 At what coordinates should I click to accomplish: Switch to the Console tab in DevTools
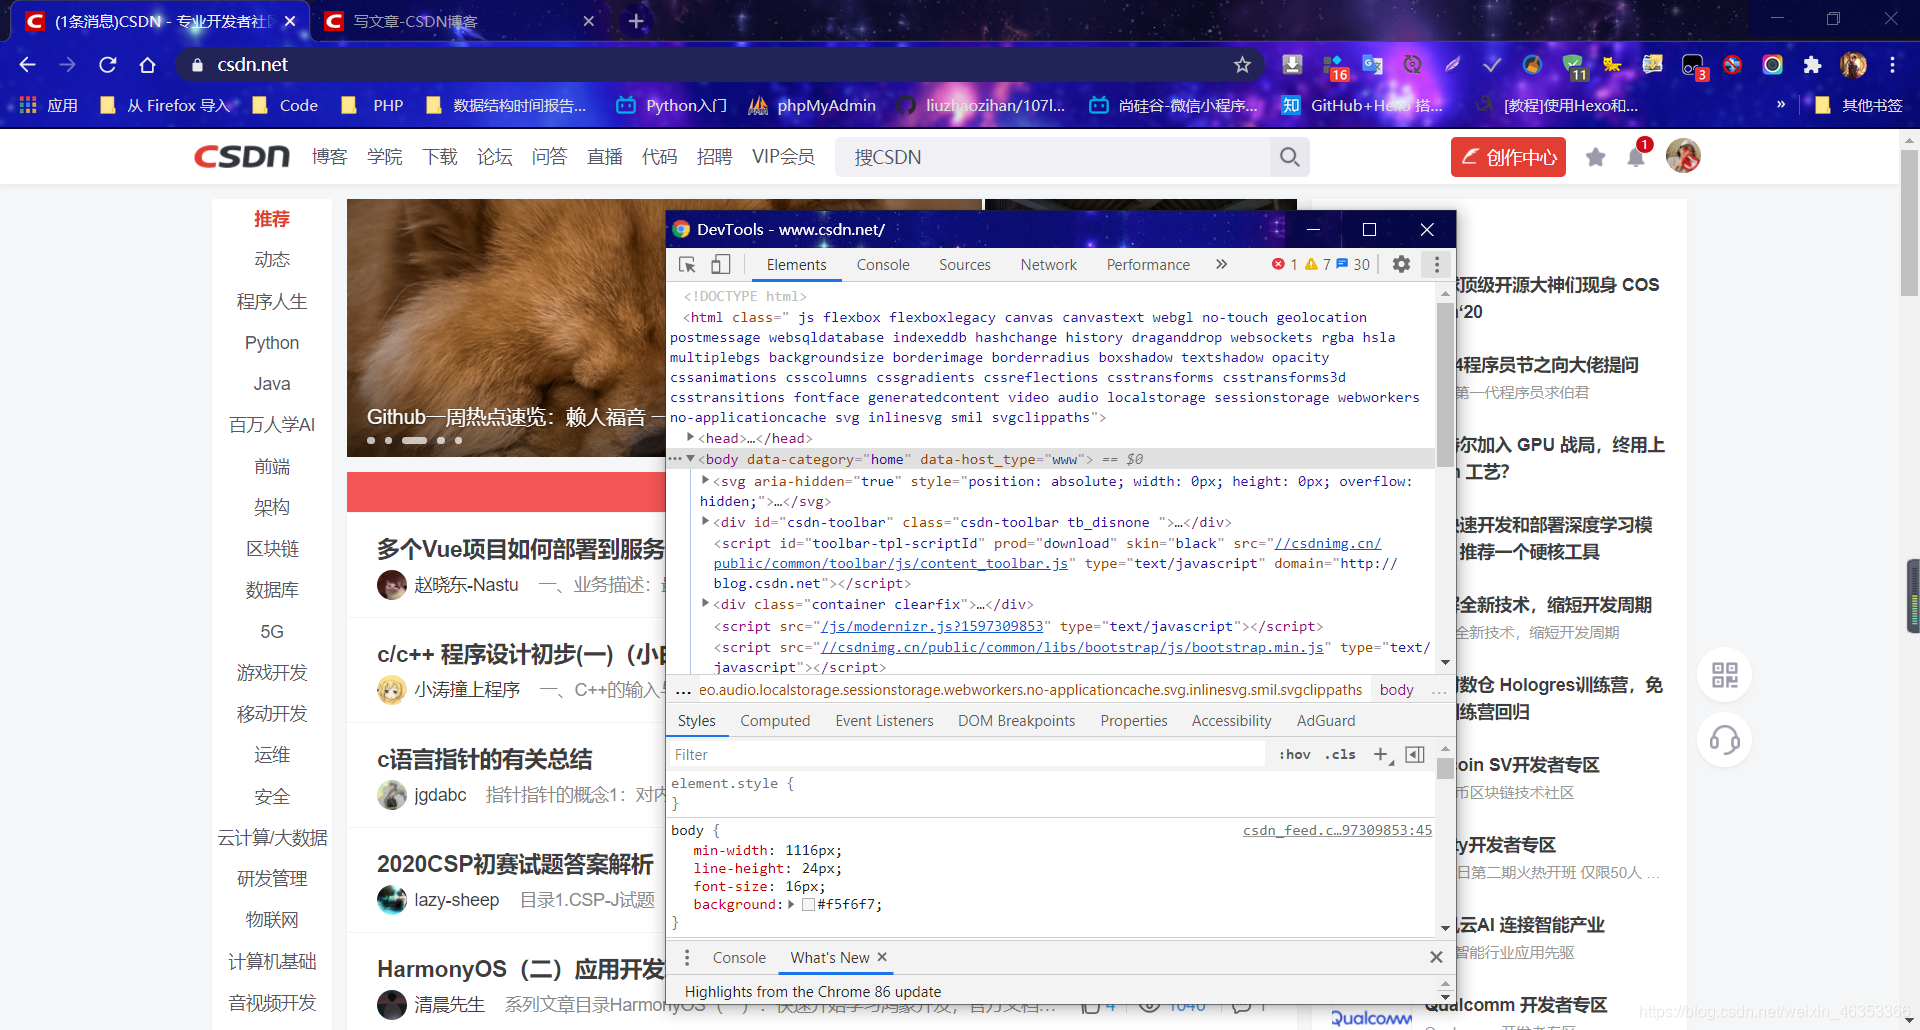point(883,265)
